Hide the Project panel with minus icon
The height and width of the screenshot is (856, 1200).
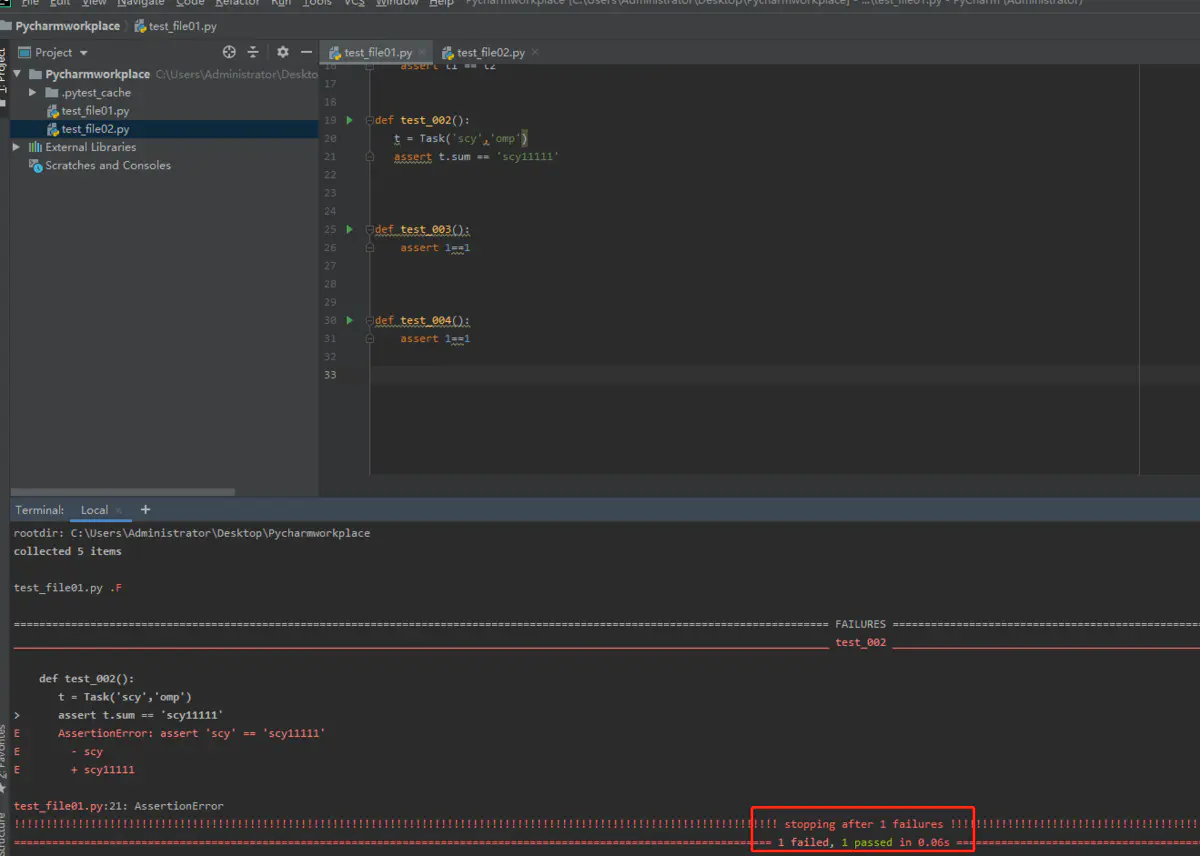click(305, 52)
